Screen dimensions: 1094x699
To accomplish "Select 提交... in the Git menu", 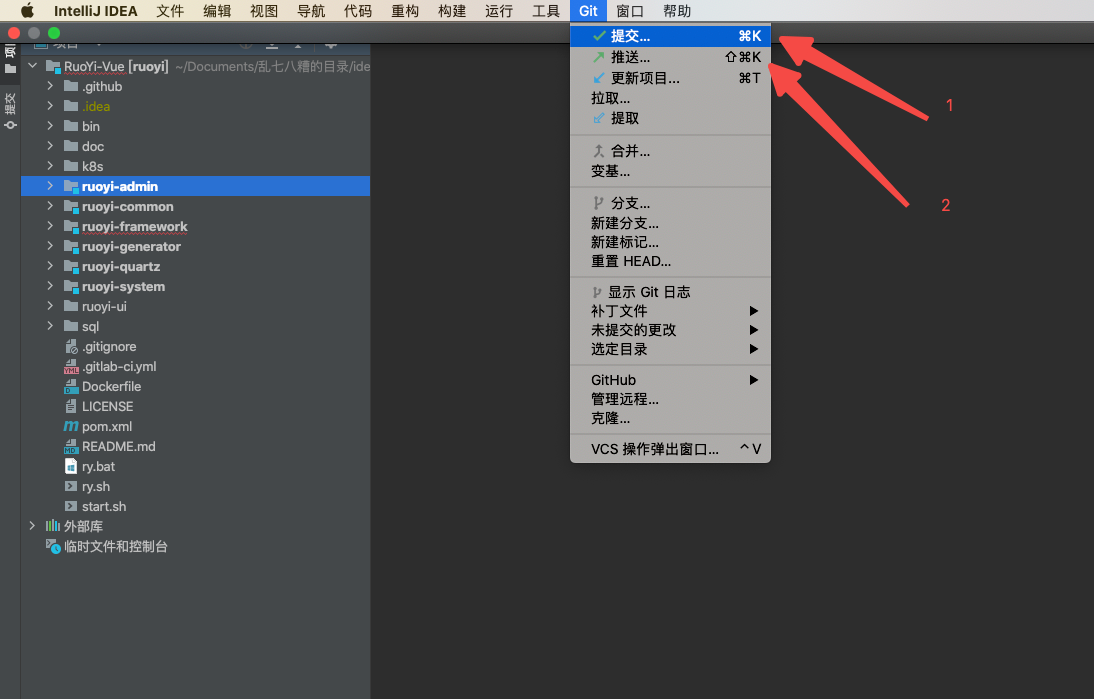I will [630, 36].
